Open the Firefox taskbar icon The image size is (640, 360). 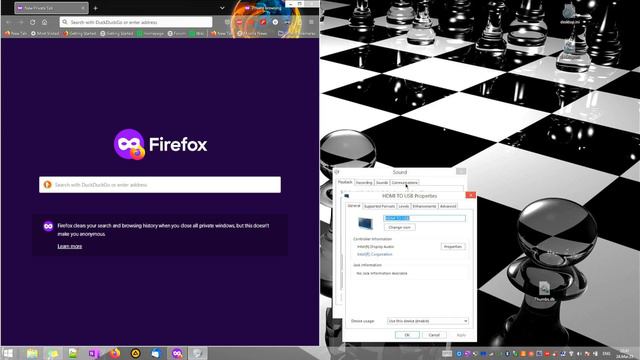[115, 353]
